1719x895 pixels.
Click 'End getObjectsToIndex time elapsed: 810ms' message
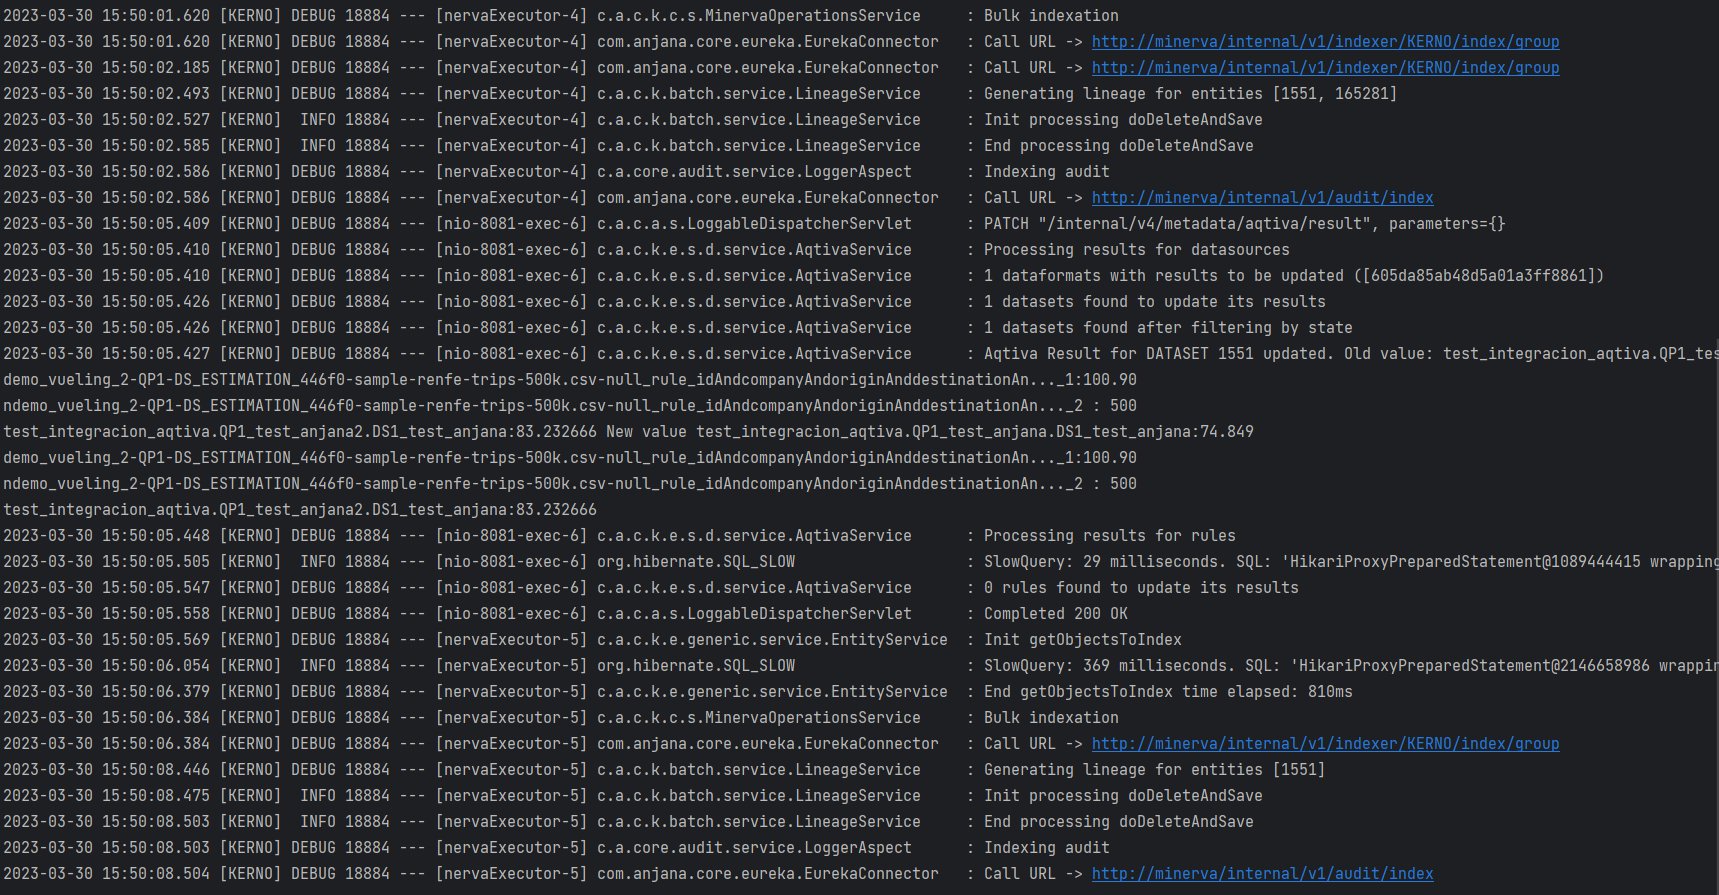tap(1168, 692)
